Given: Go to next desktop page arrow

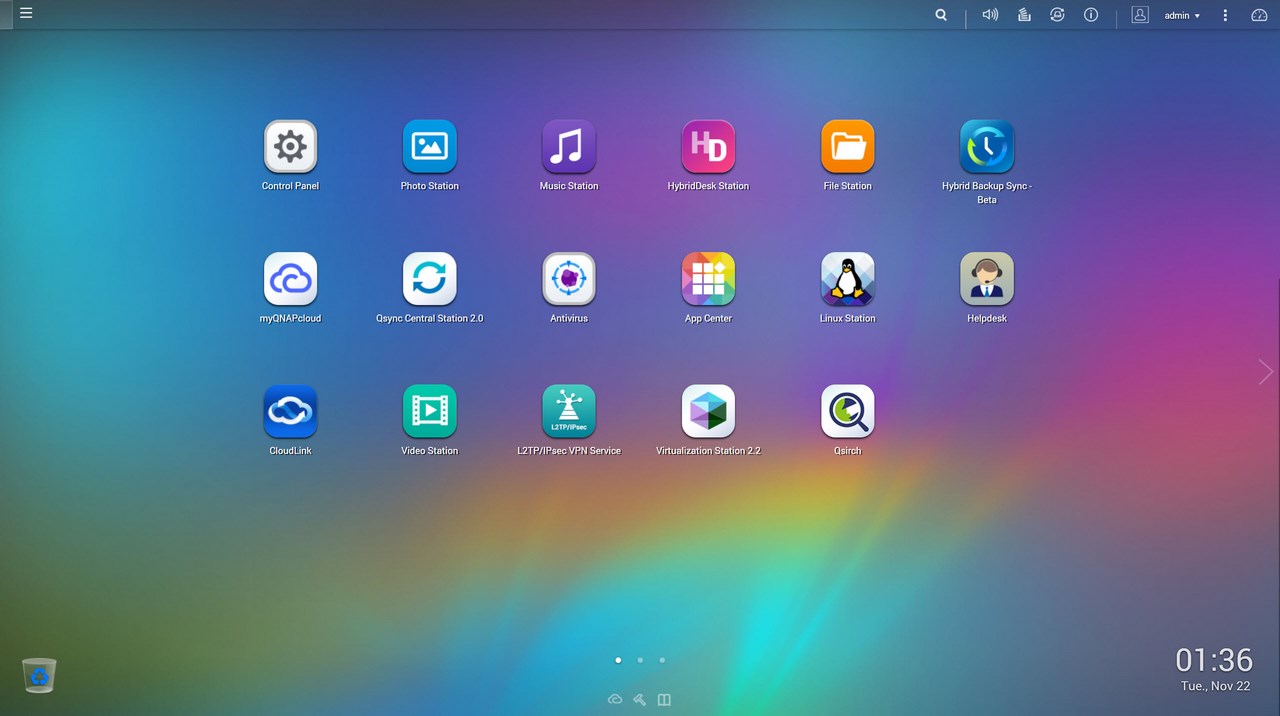Looking at the screenshot, I should 1265,372.
